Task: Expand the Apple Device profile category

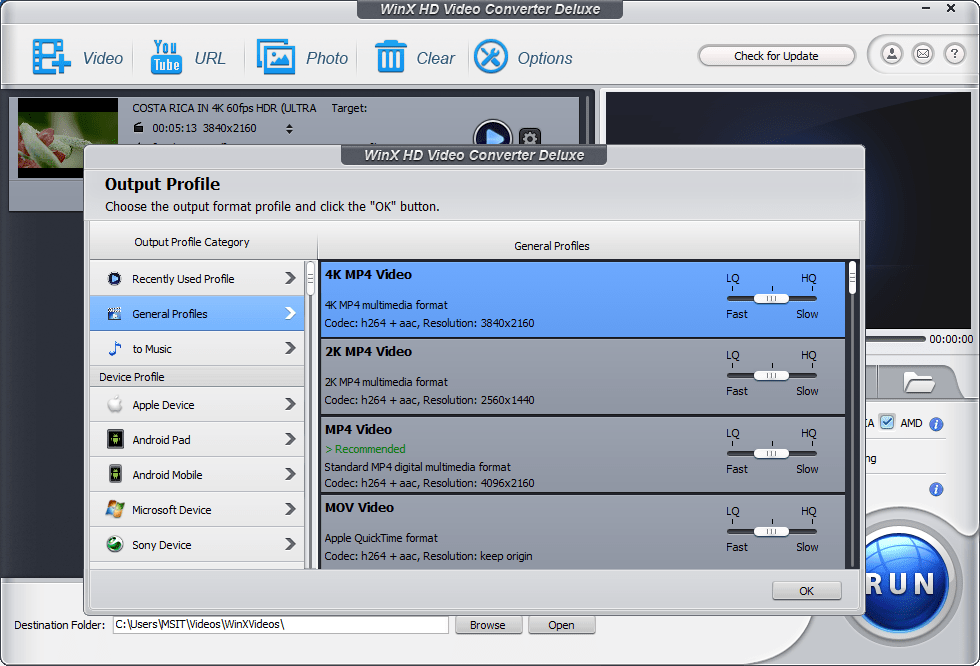Action: point(196,405)
